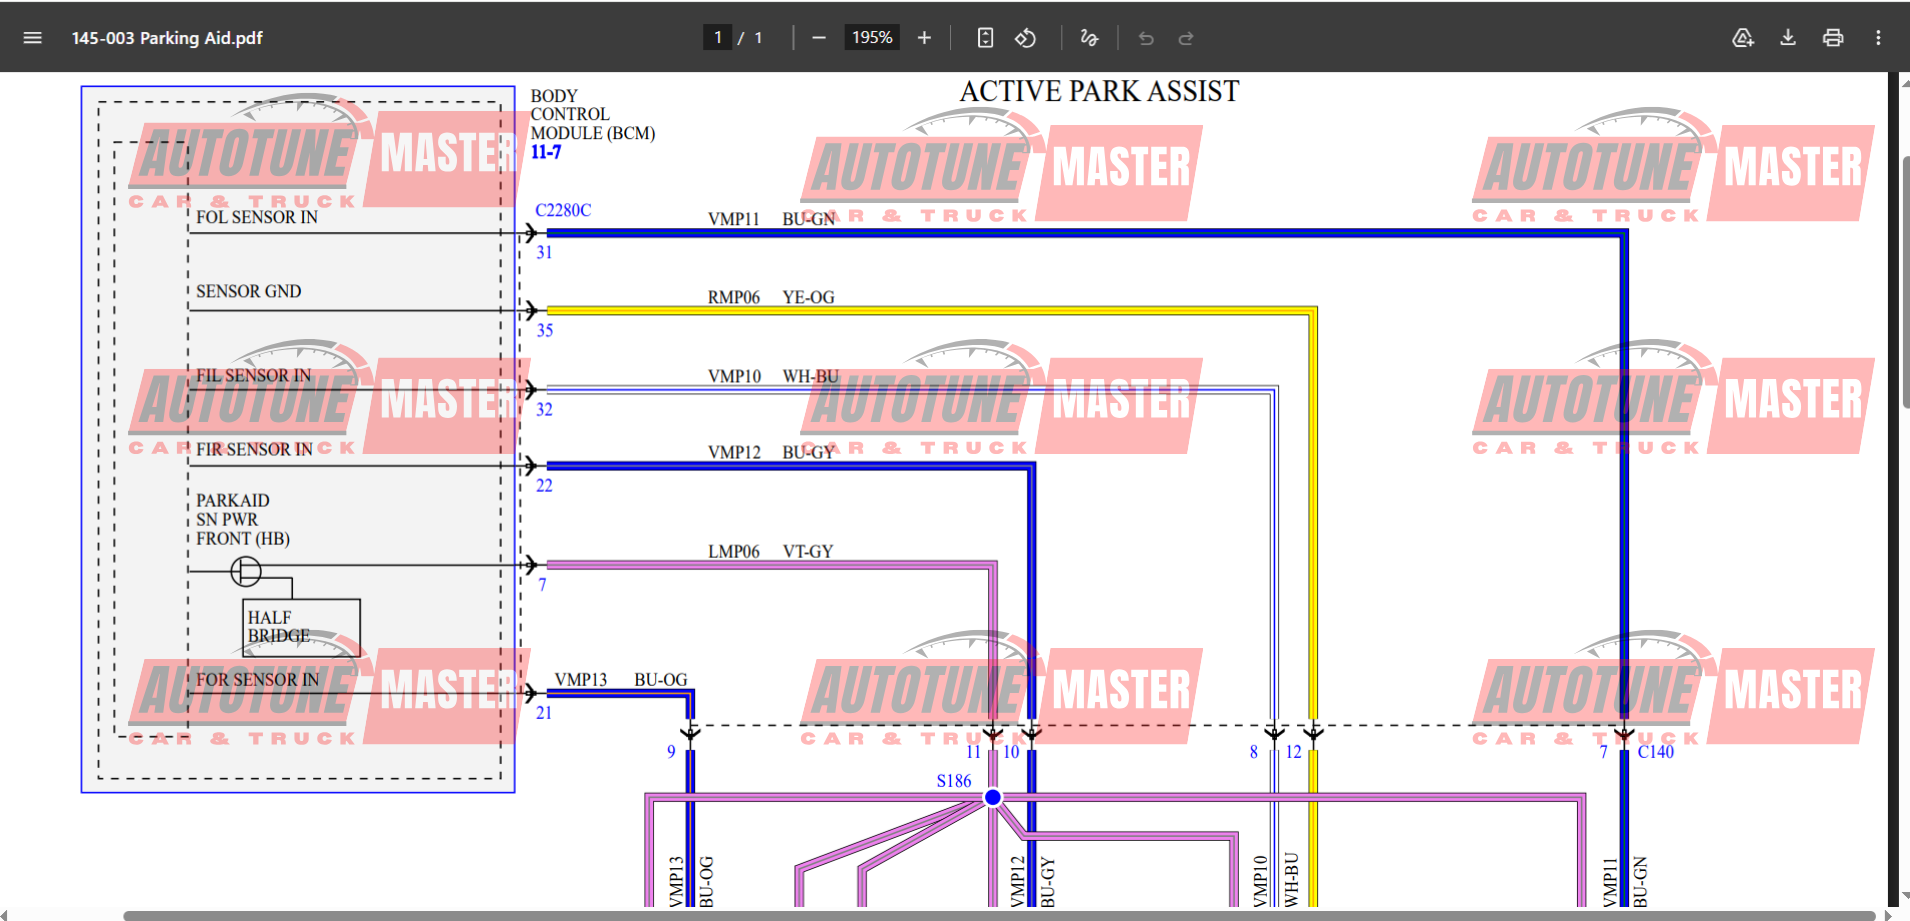Click the HALF BRIDGE box
This screenshot has width=1910, height=921.
click(x=301, y=627)
